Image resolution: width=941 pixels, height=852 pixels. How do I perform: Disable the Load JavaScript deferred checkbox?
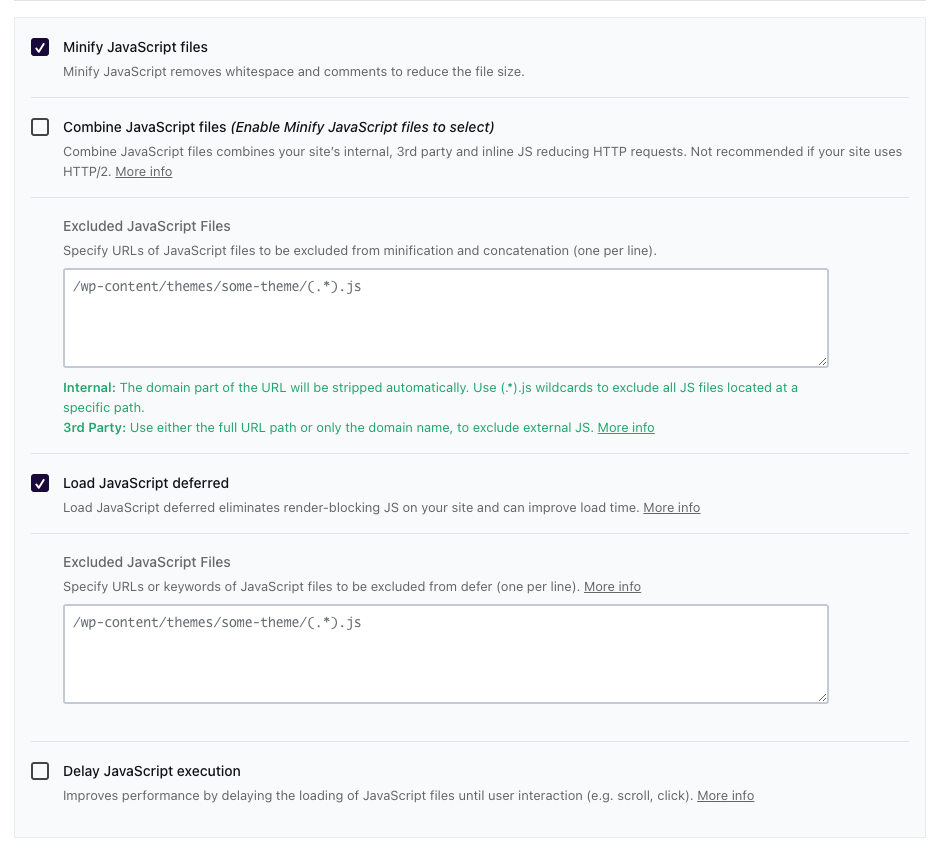click(x=40, y=483)
